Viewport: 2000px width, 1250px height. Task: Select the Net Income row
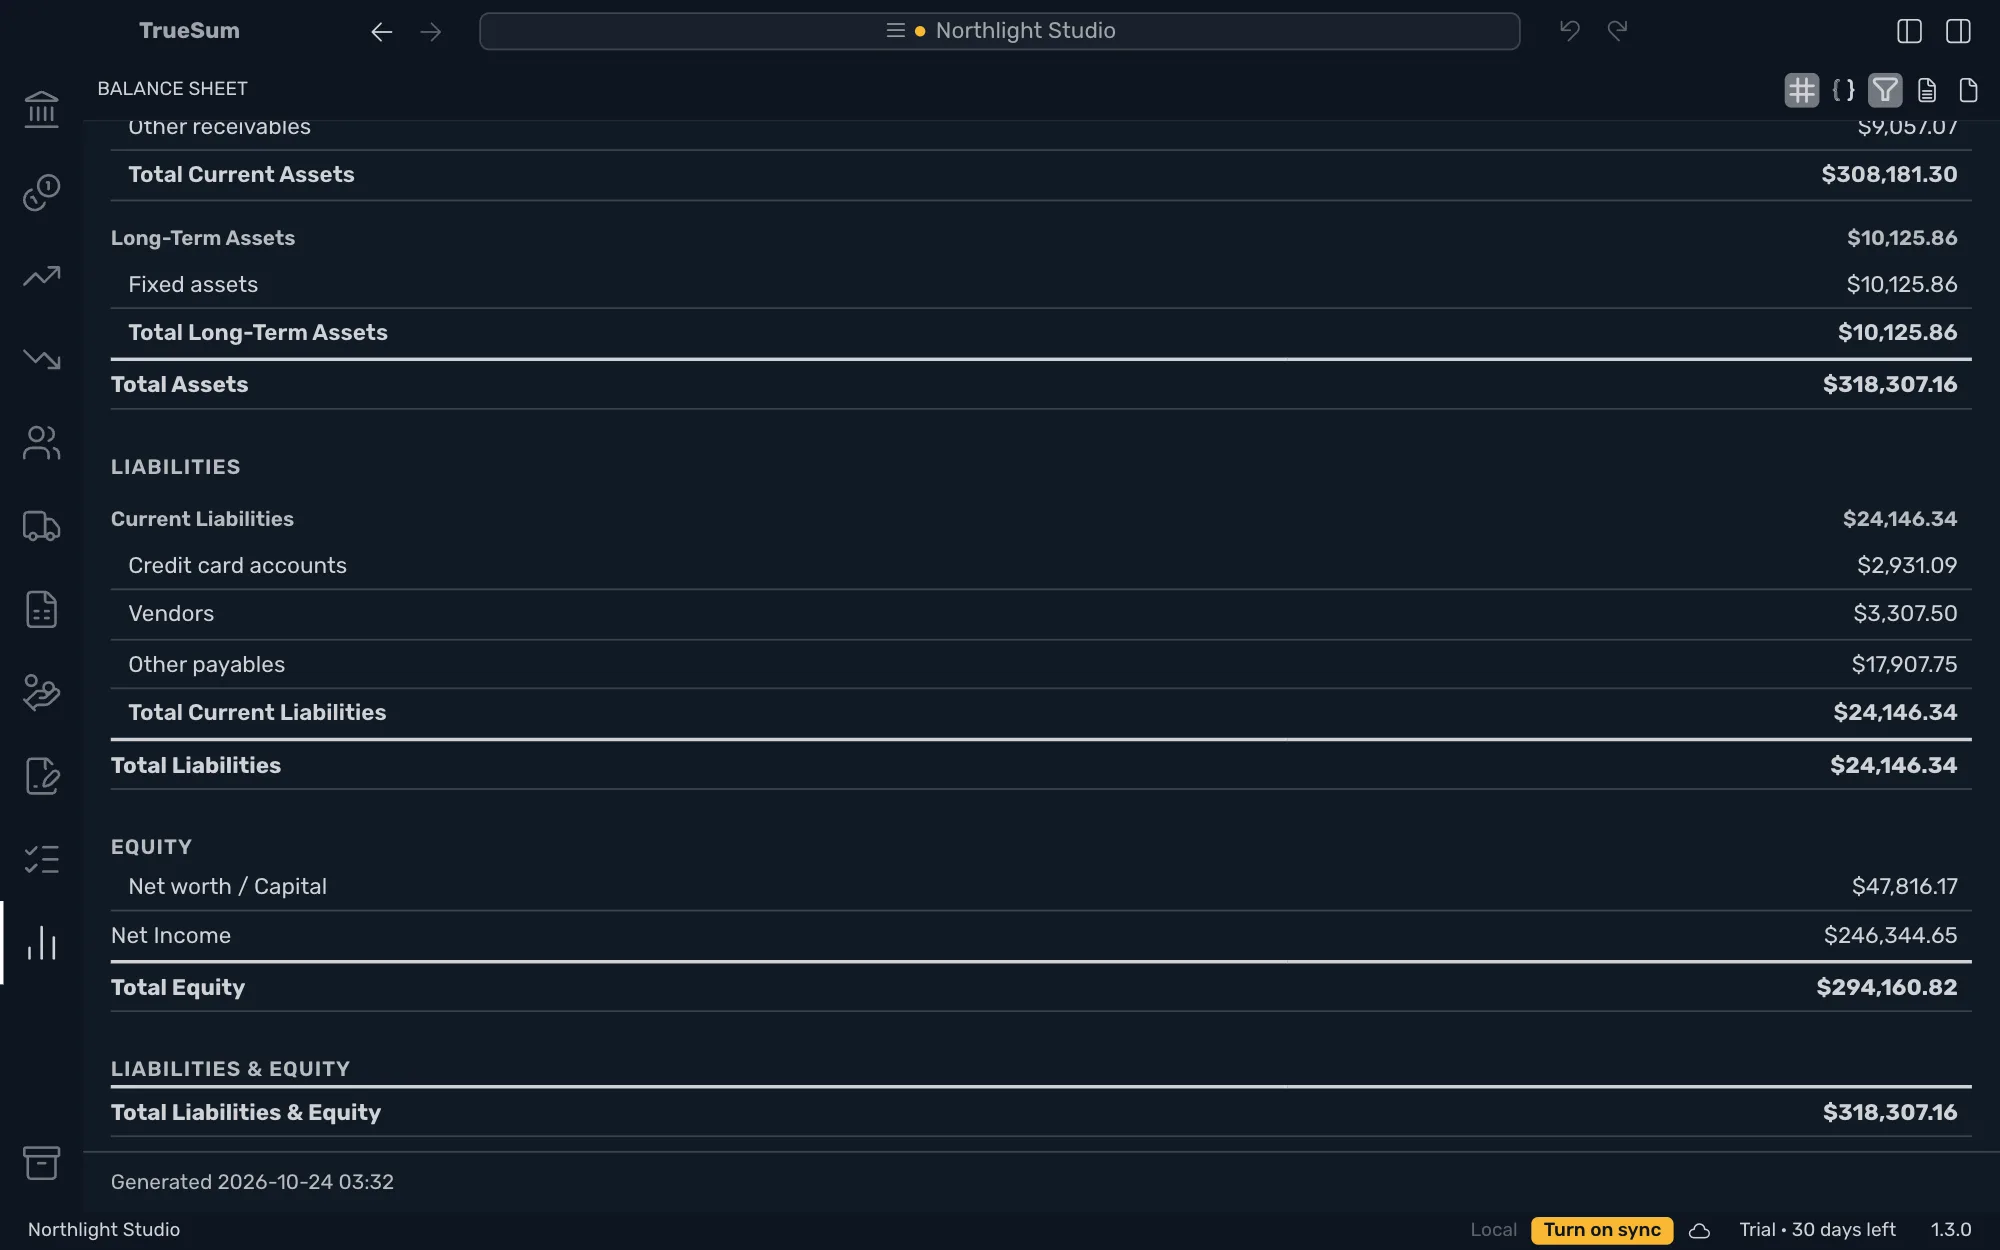[x=1041, y=936]
